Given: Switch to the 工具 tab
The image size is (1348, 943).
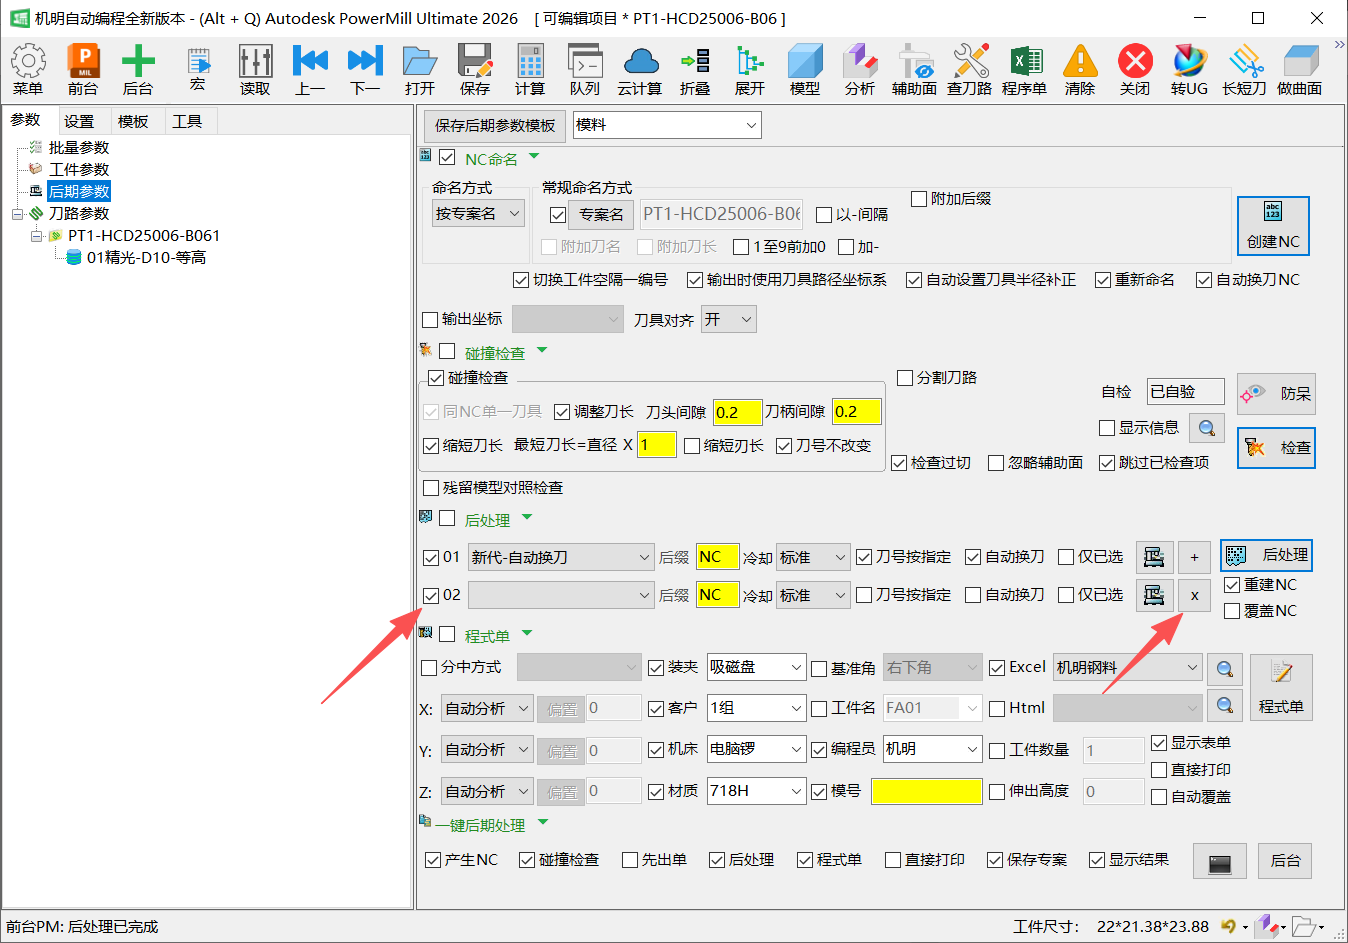Looking at the screenshot, I should click(x=187, y=121).
